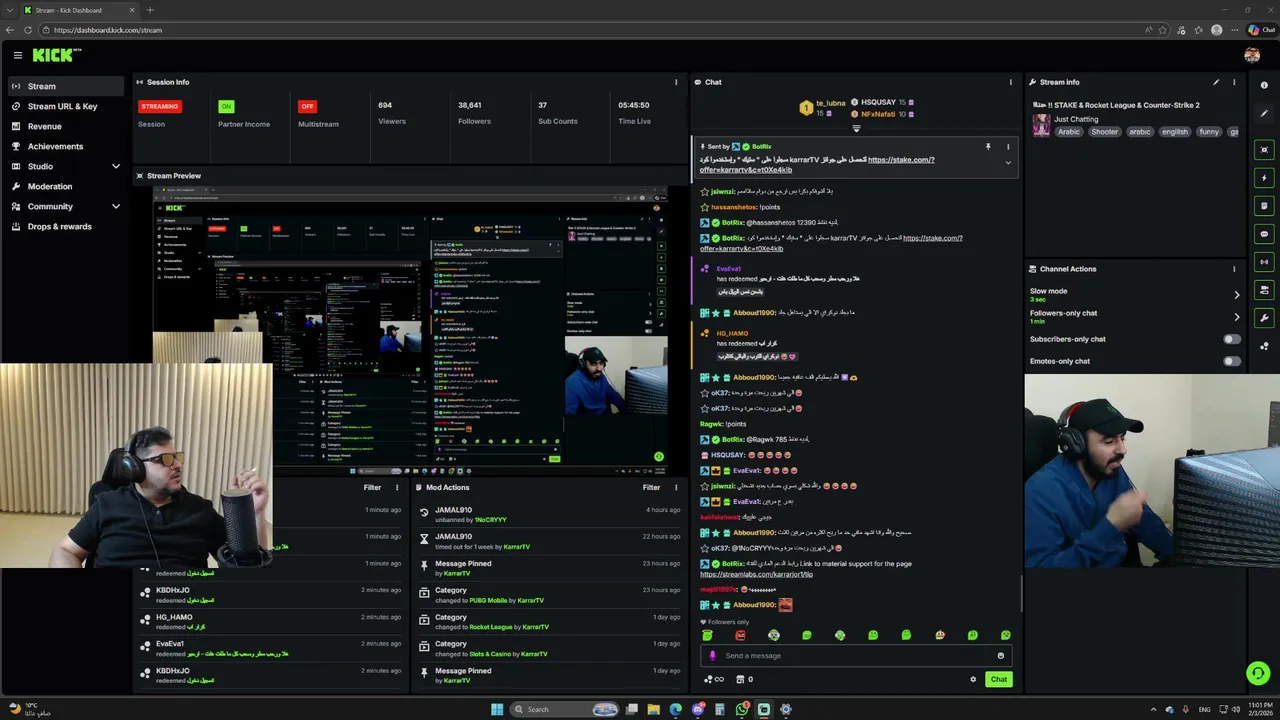Open chat settings gear icon
This screenshot has height=720, width=1280.
point(973,680)
